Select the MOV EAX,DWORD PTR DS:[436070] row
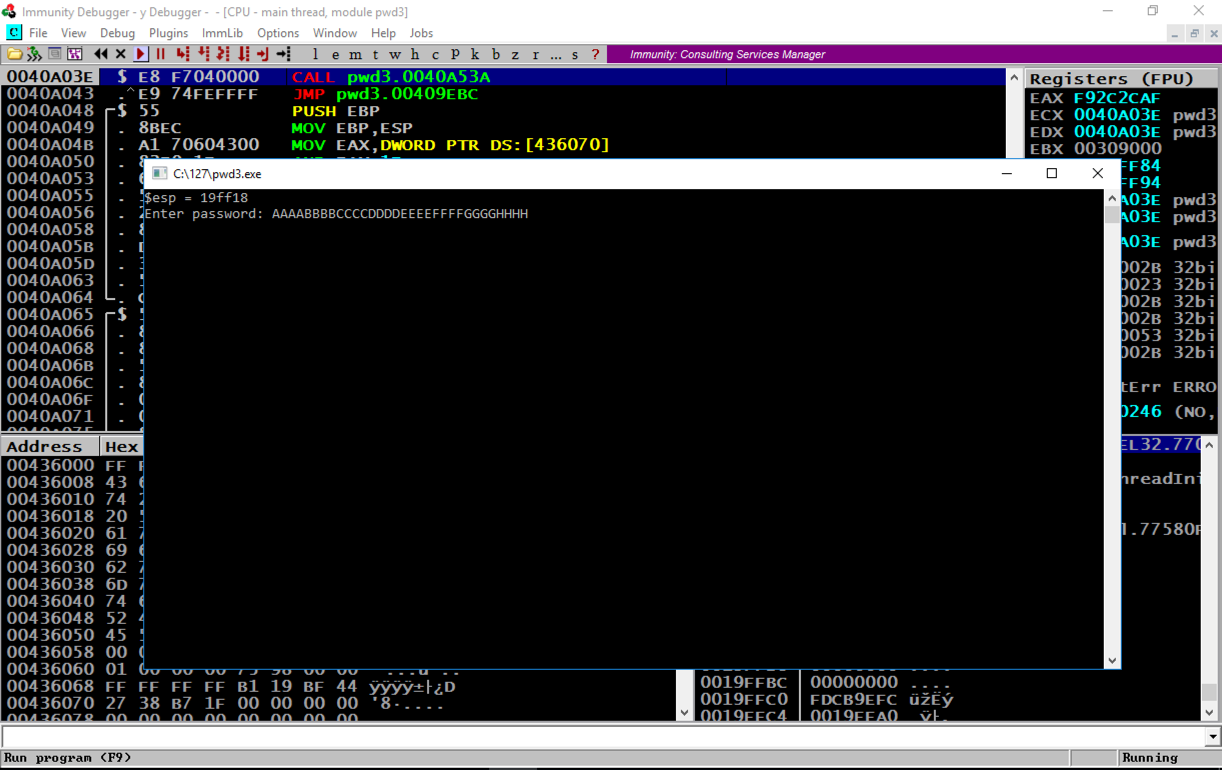This screenshot has height=770, width=1222. pyautogui.click(x=503, y=145)
